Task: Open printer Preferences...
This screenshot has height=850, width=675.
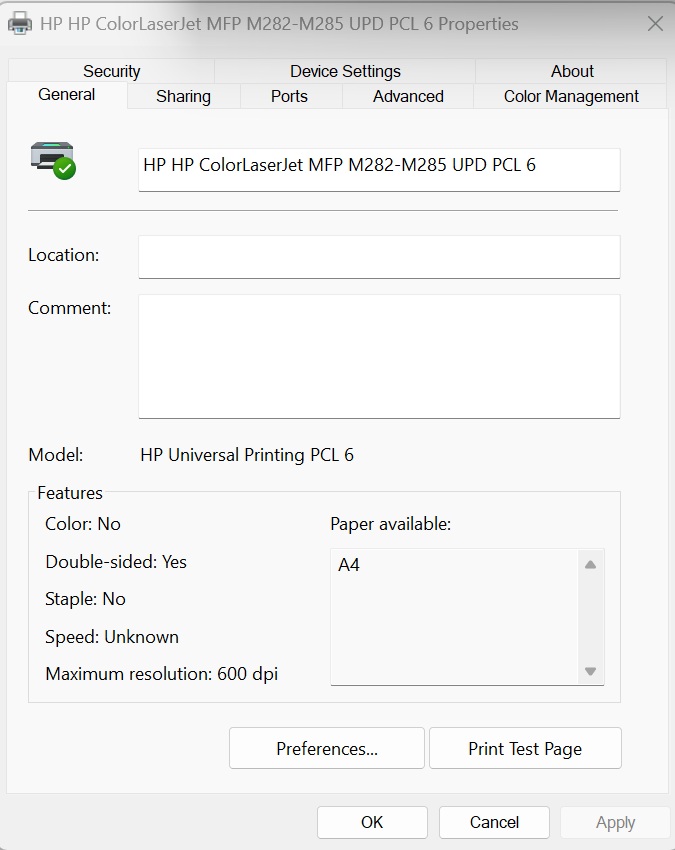Action: tap(327, 748)
